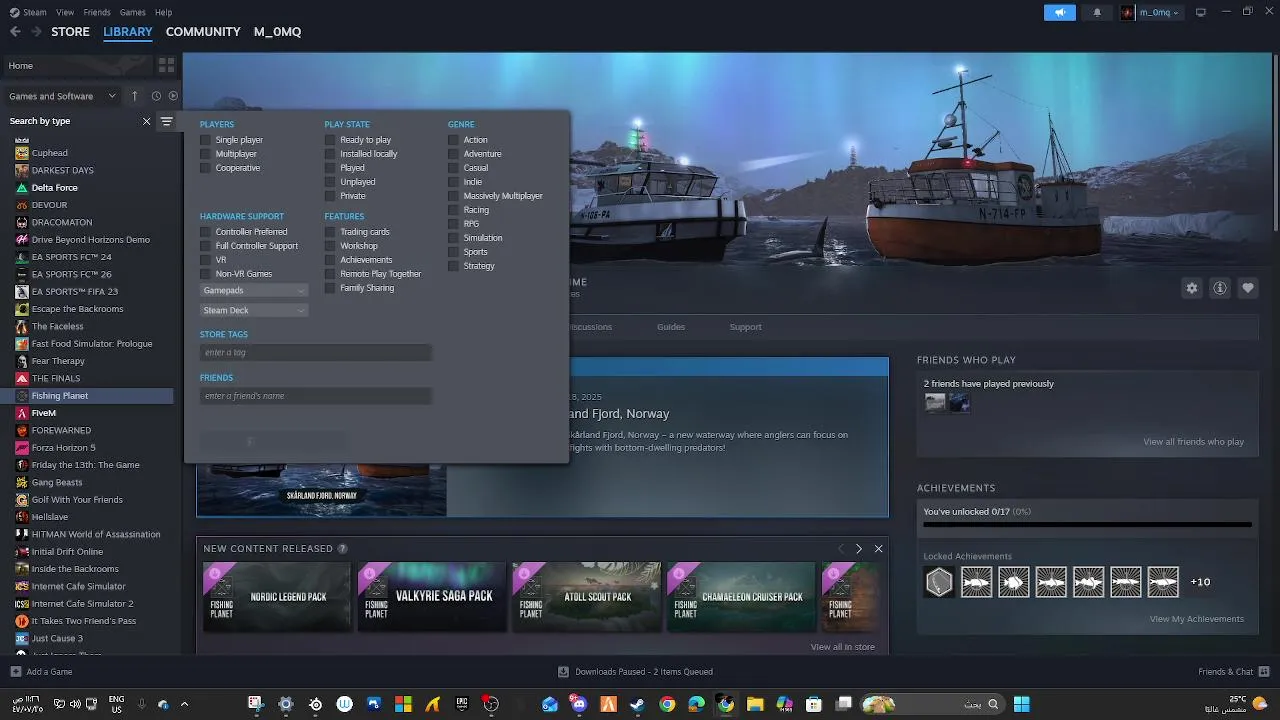Add Fishing Planet to favorites heart
This screenshot has height=720, width=1280.
point(1247,288)
